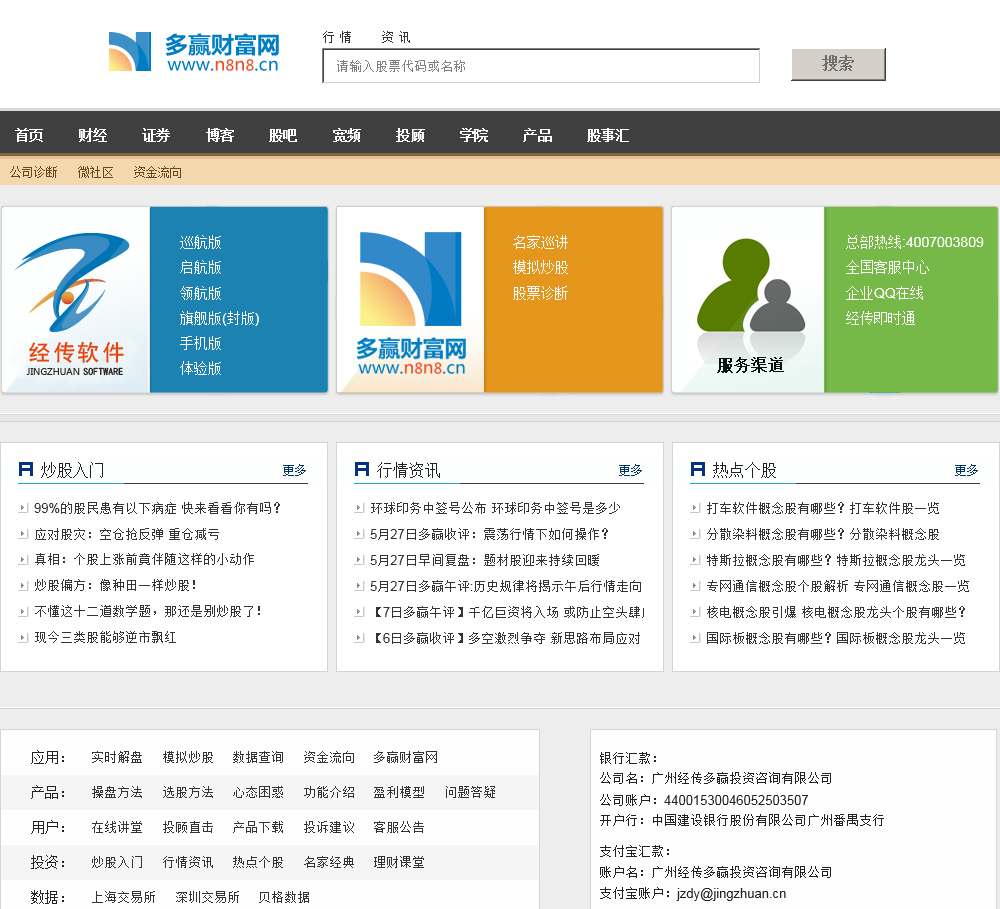Open article 环球印务中签号公布

[x=495, y=508]
